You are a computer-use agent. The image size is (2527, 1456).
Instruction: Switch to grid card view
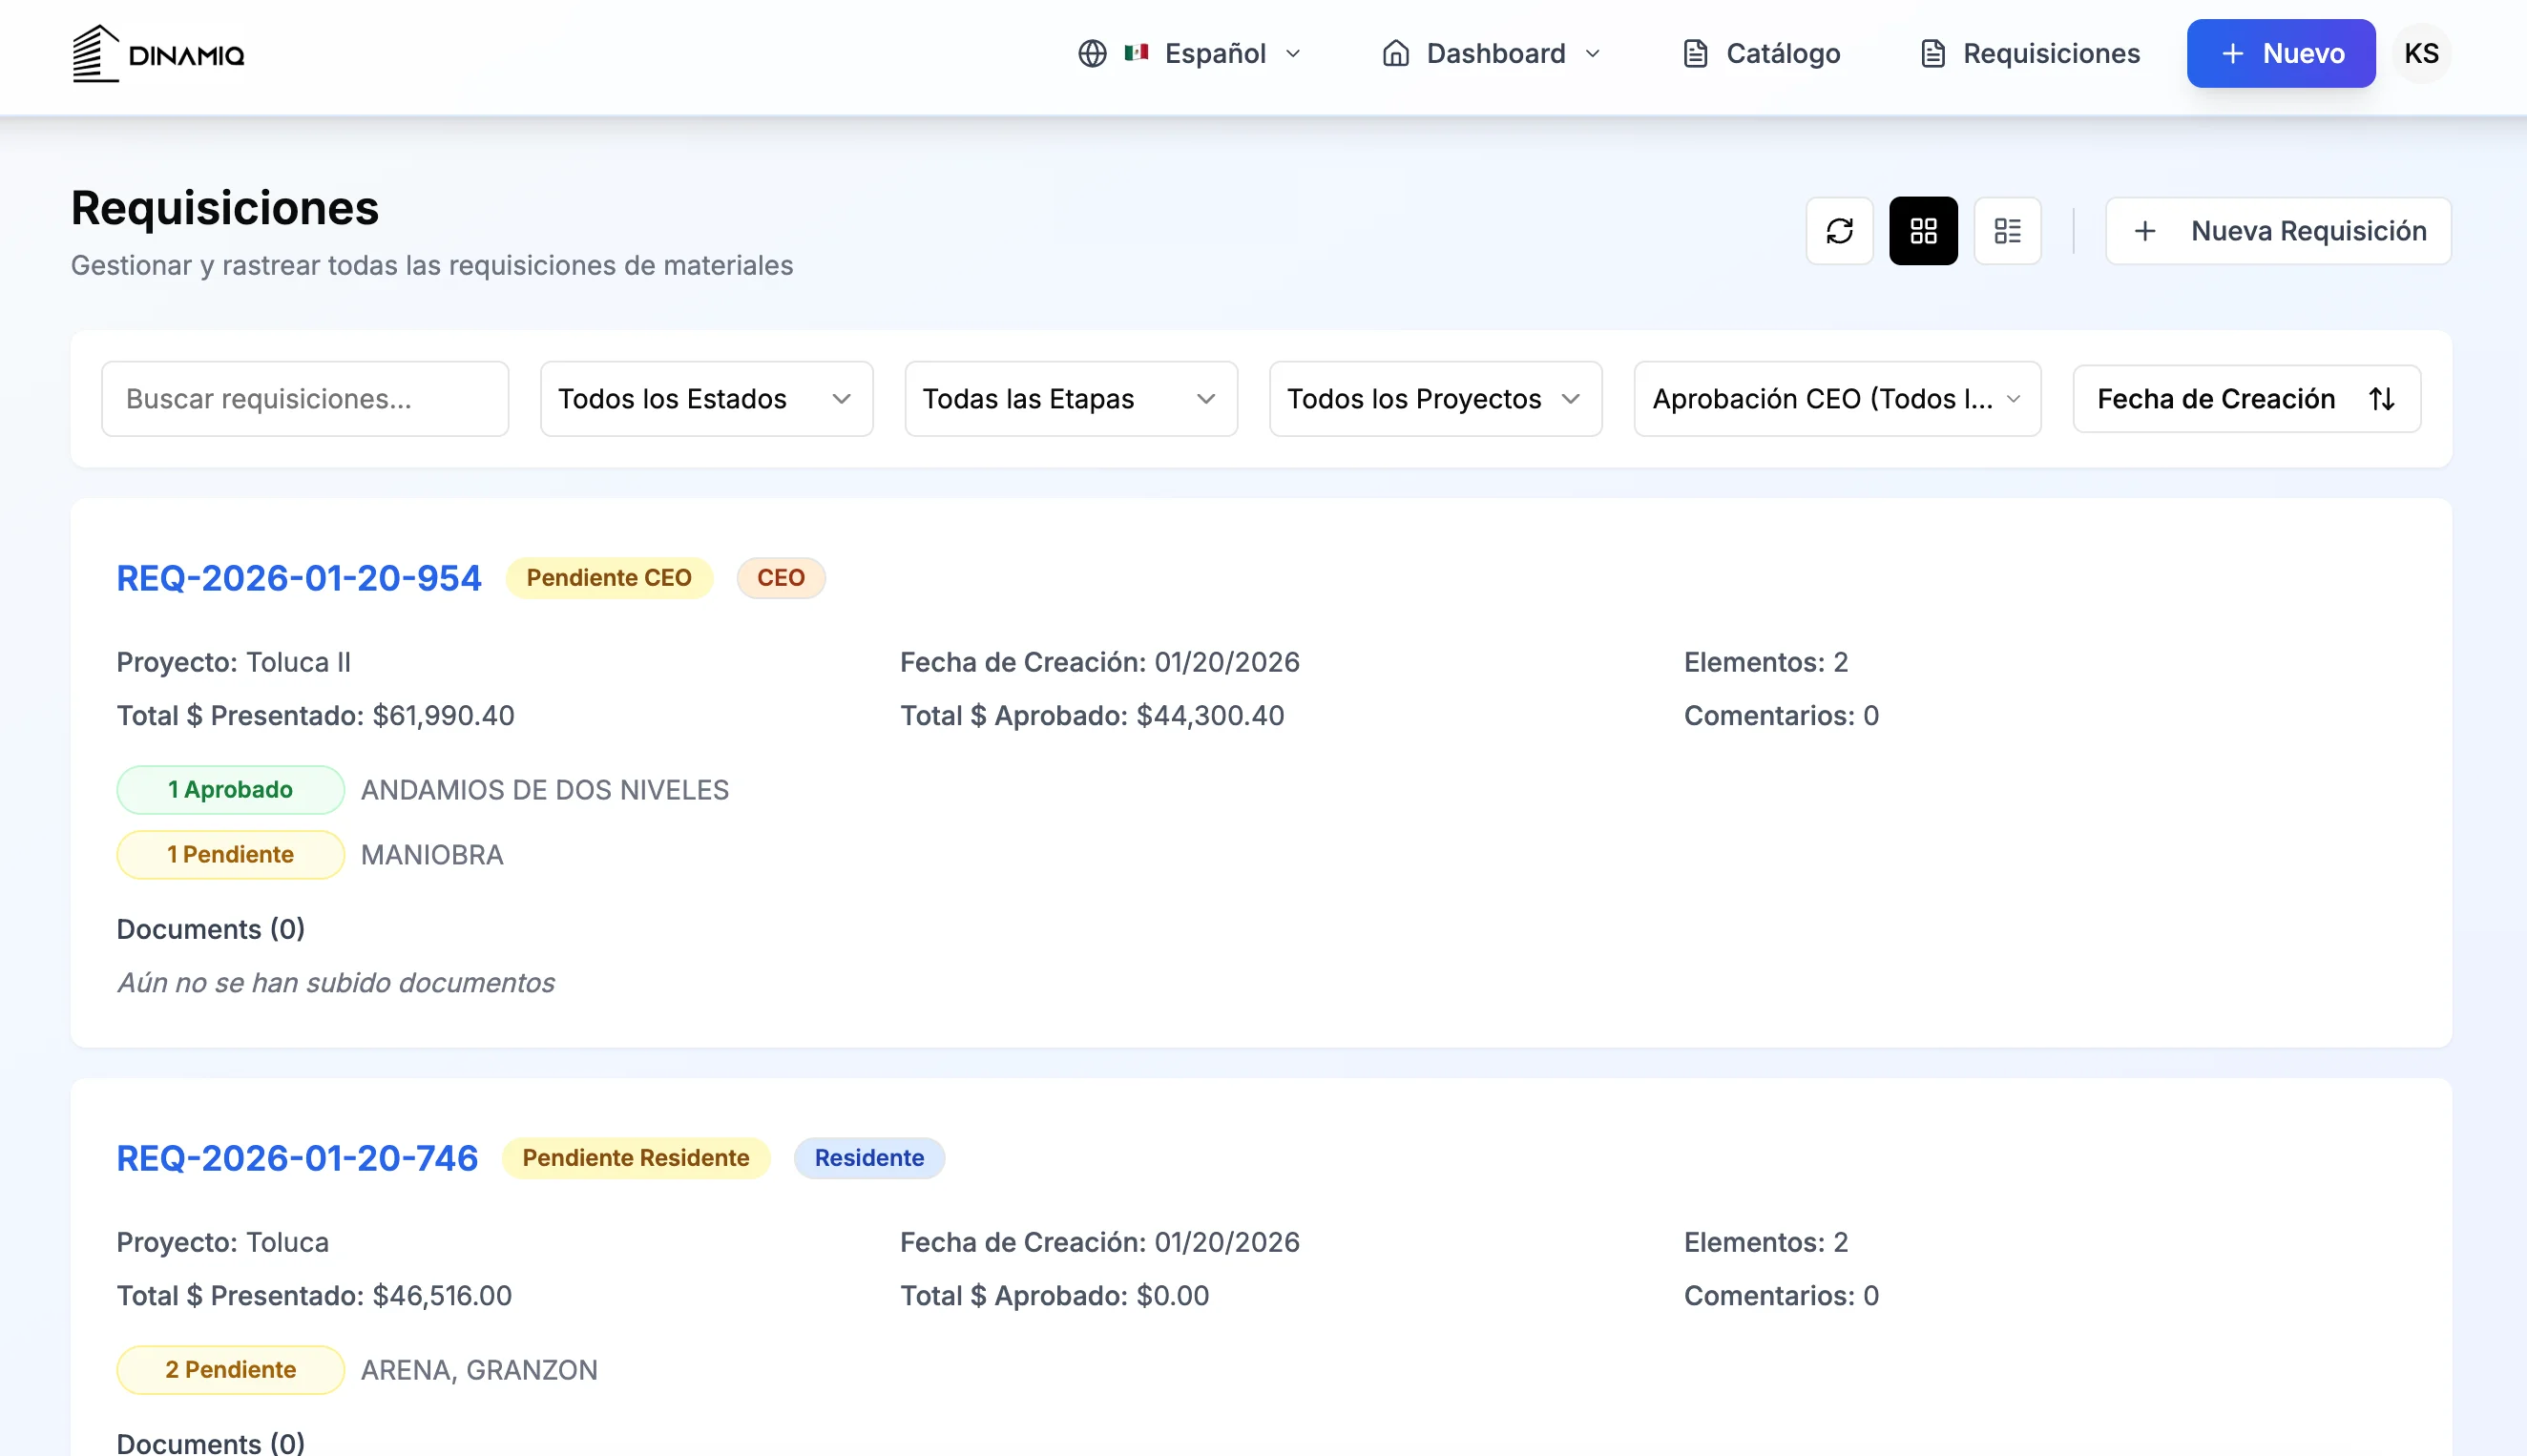click(1923, 231)
